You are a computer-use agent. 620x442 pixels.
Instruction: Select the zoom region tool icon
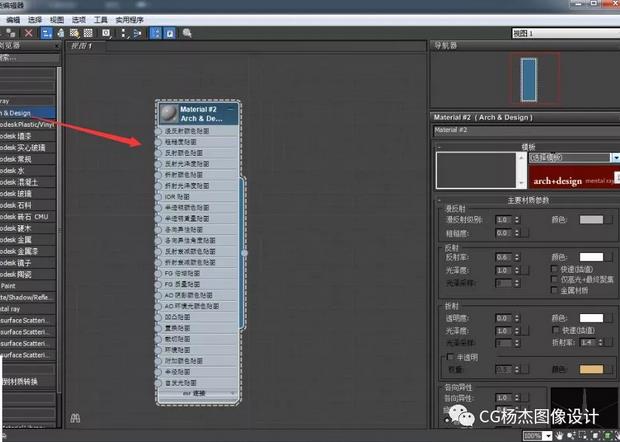click(584, 436)
